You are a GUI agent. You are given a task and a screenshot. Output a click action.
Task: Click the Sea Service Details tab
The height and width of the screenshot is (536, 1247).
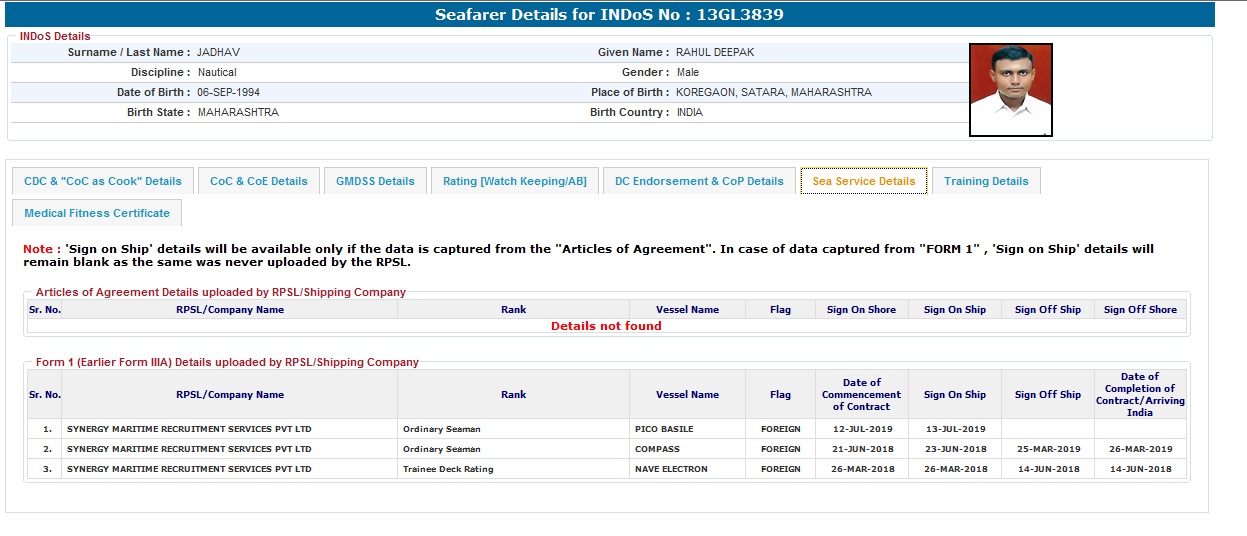863,181
